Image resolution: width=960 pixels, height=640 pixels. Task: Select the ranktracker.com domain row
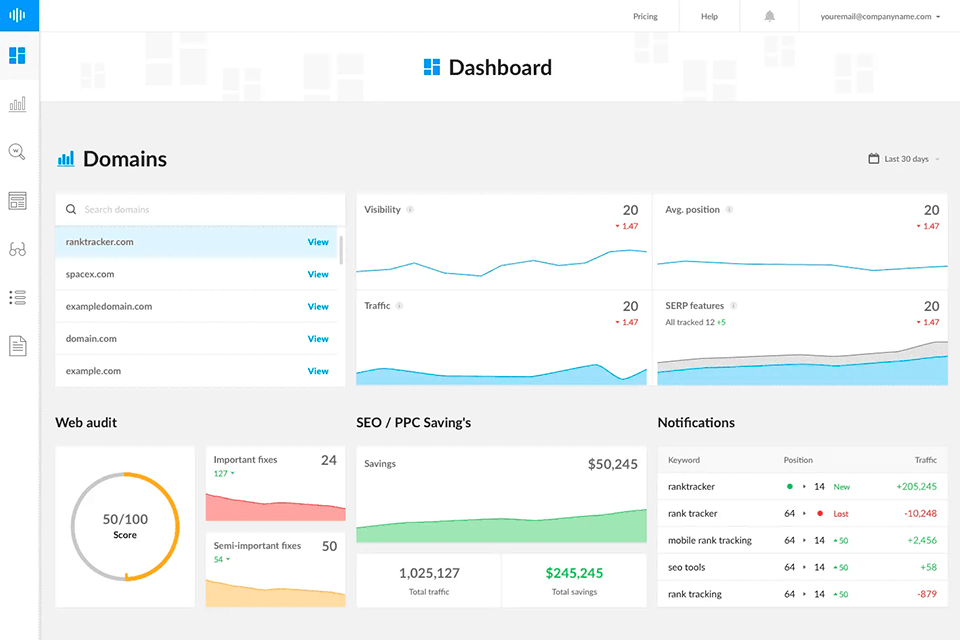(196, 242)
